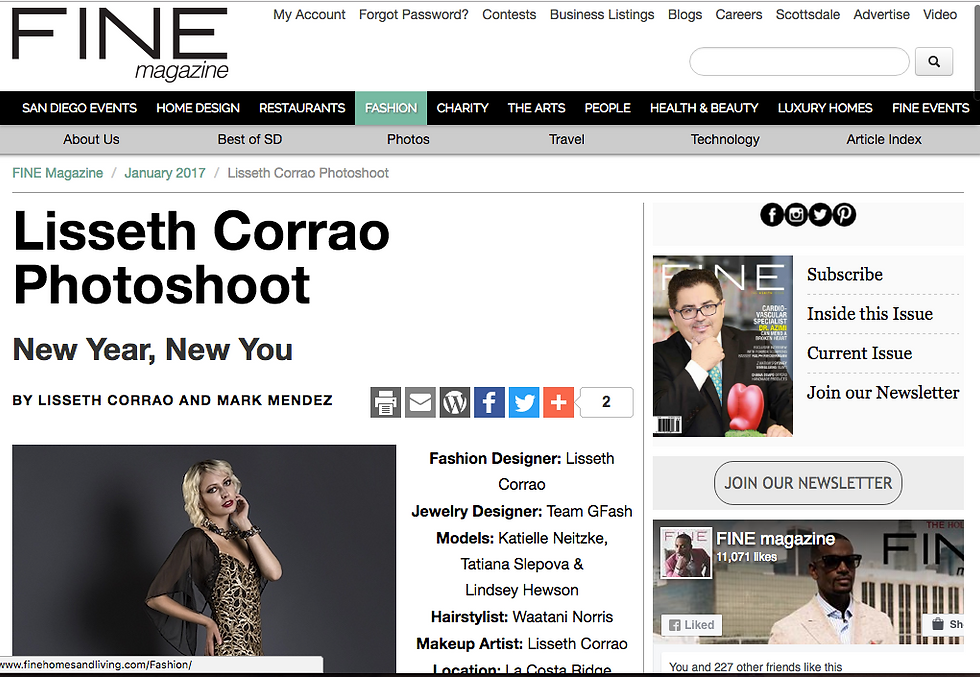Open the Charity section

[462, 108]
